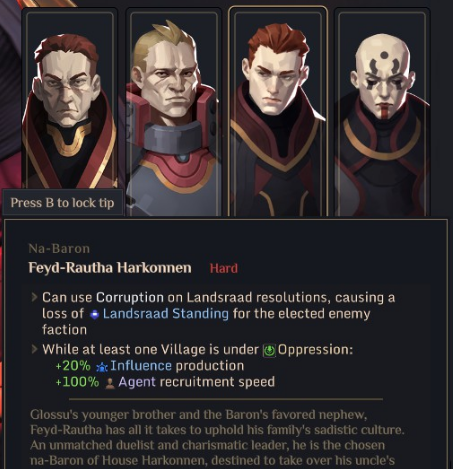Choose the blond armored Harkonnen portrait
This screenshot has width=453, height=469.
pyautogui.click(x=173, y=112)
